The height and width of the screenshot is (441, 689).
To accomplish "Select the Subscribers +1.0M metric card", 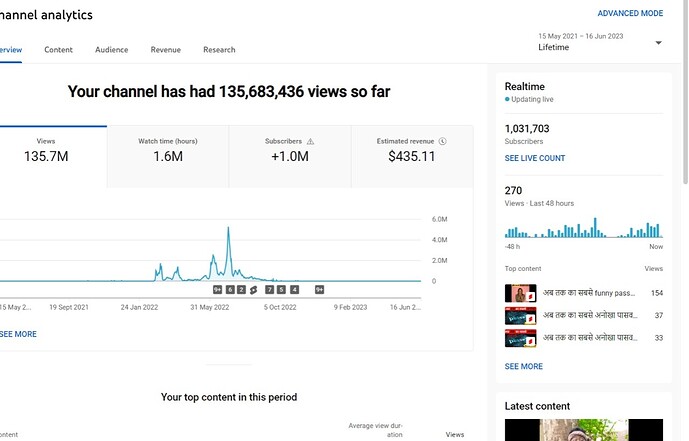I will click(290, 157).
